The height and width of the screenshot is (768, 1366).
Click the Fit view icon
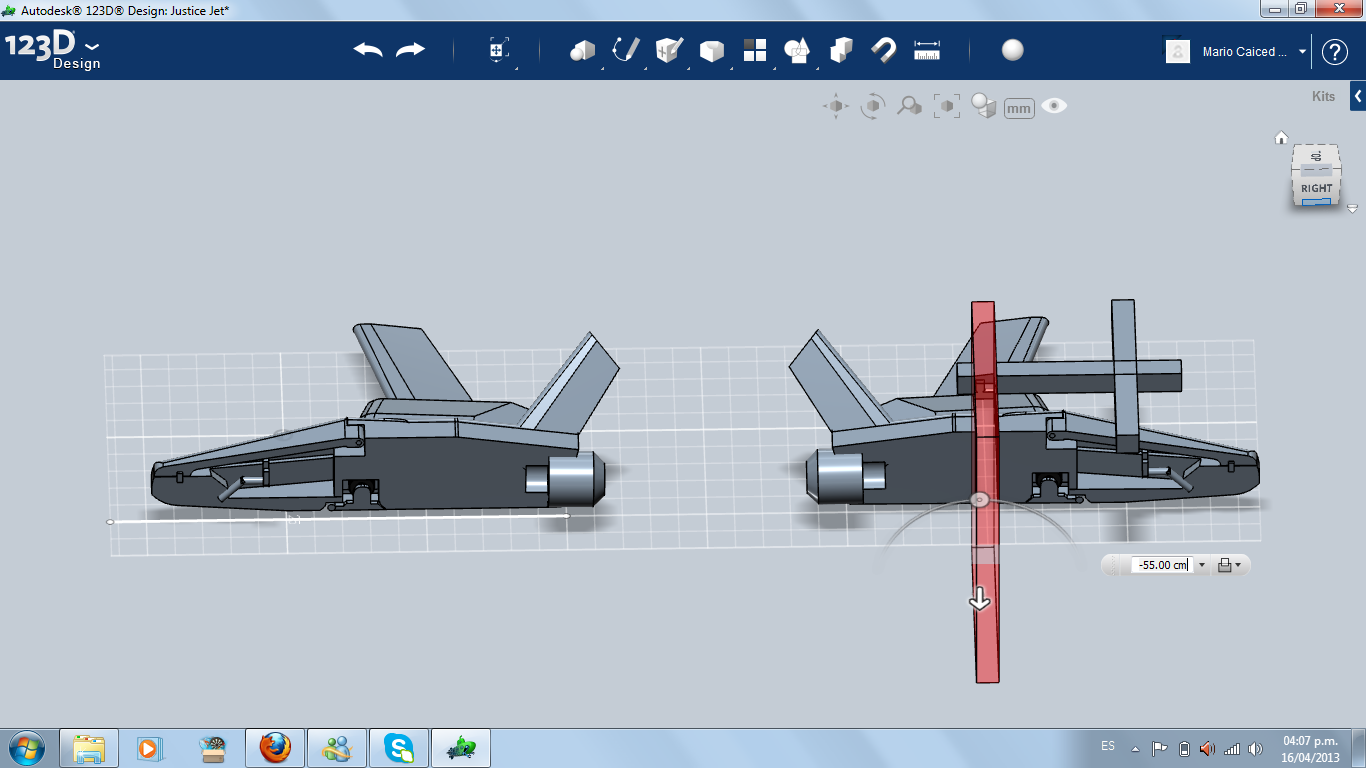pos(946,106)
